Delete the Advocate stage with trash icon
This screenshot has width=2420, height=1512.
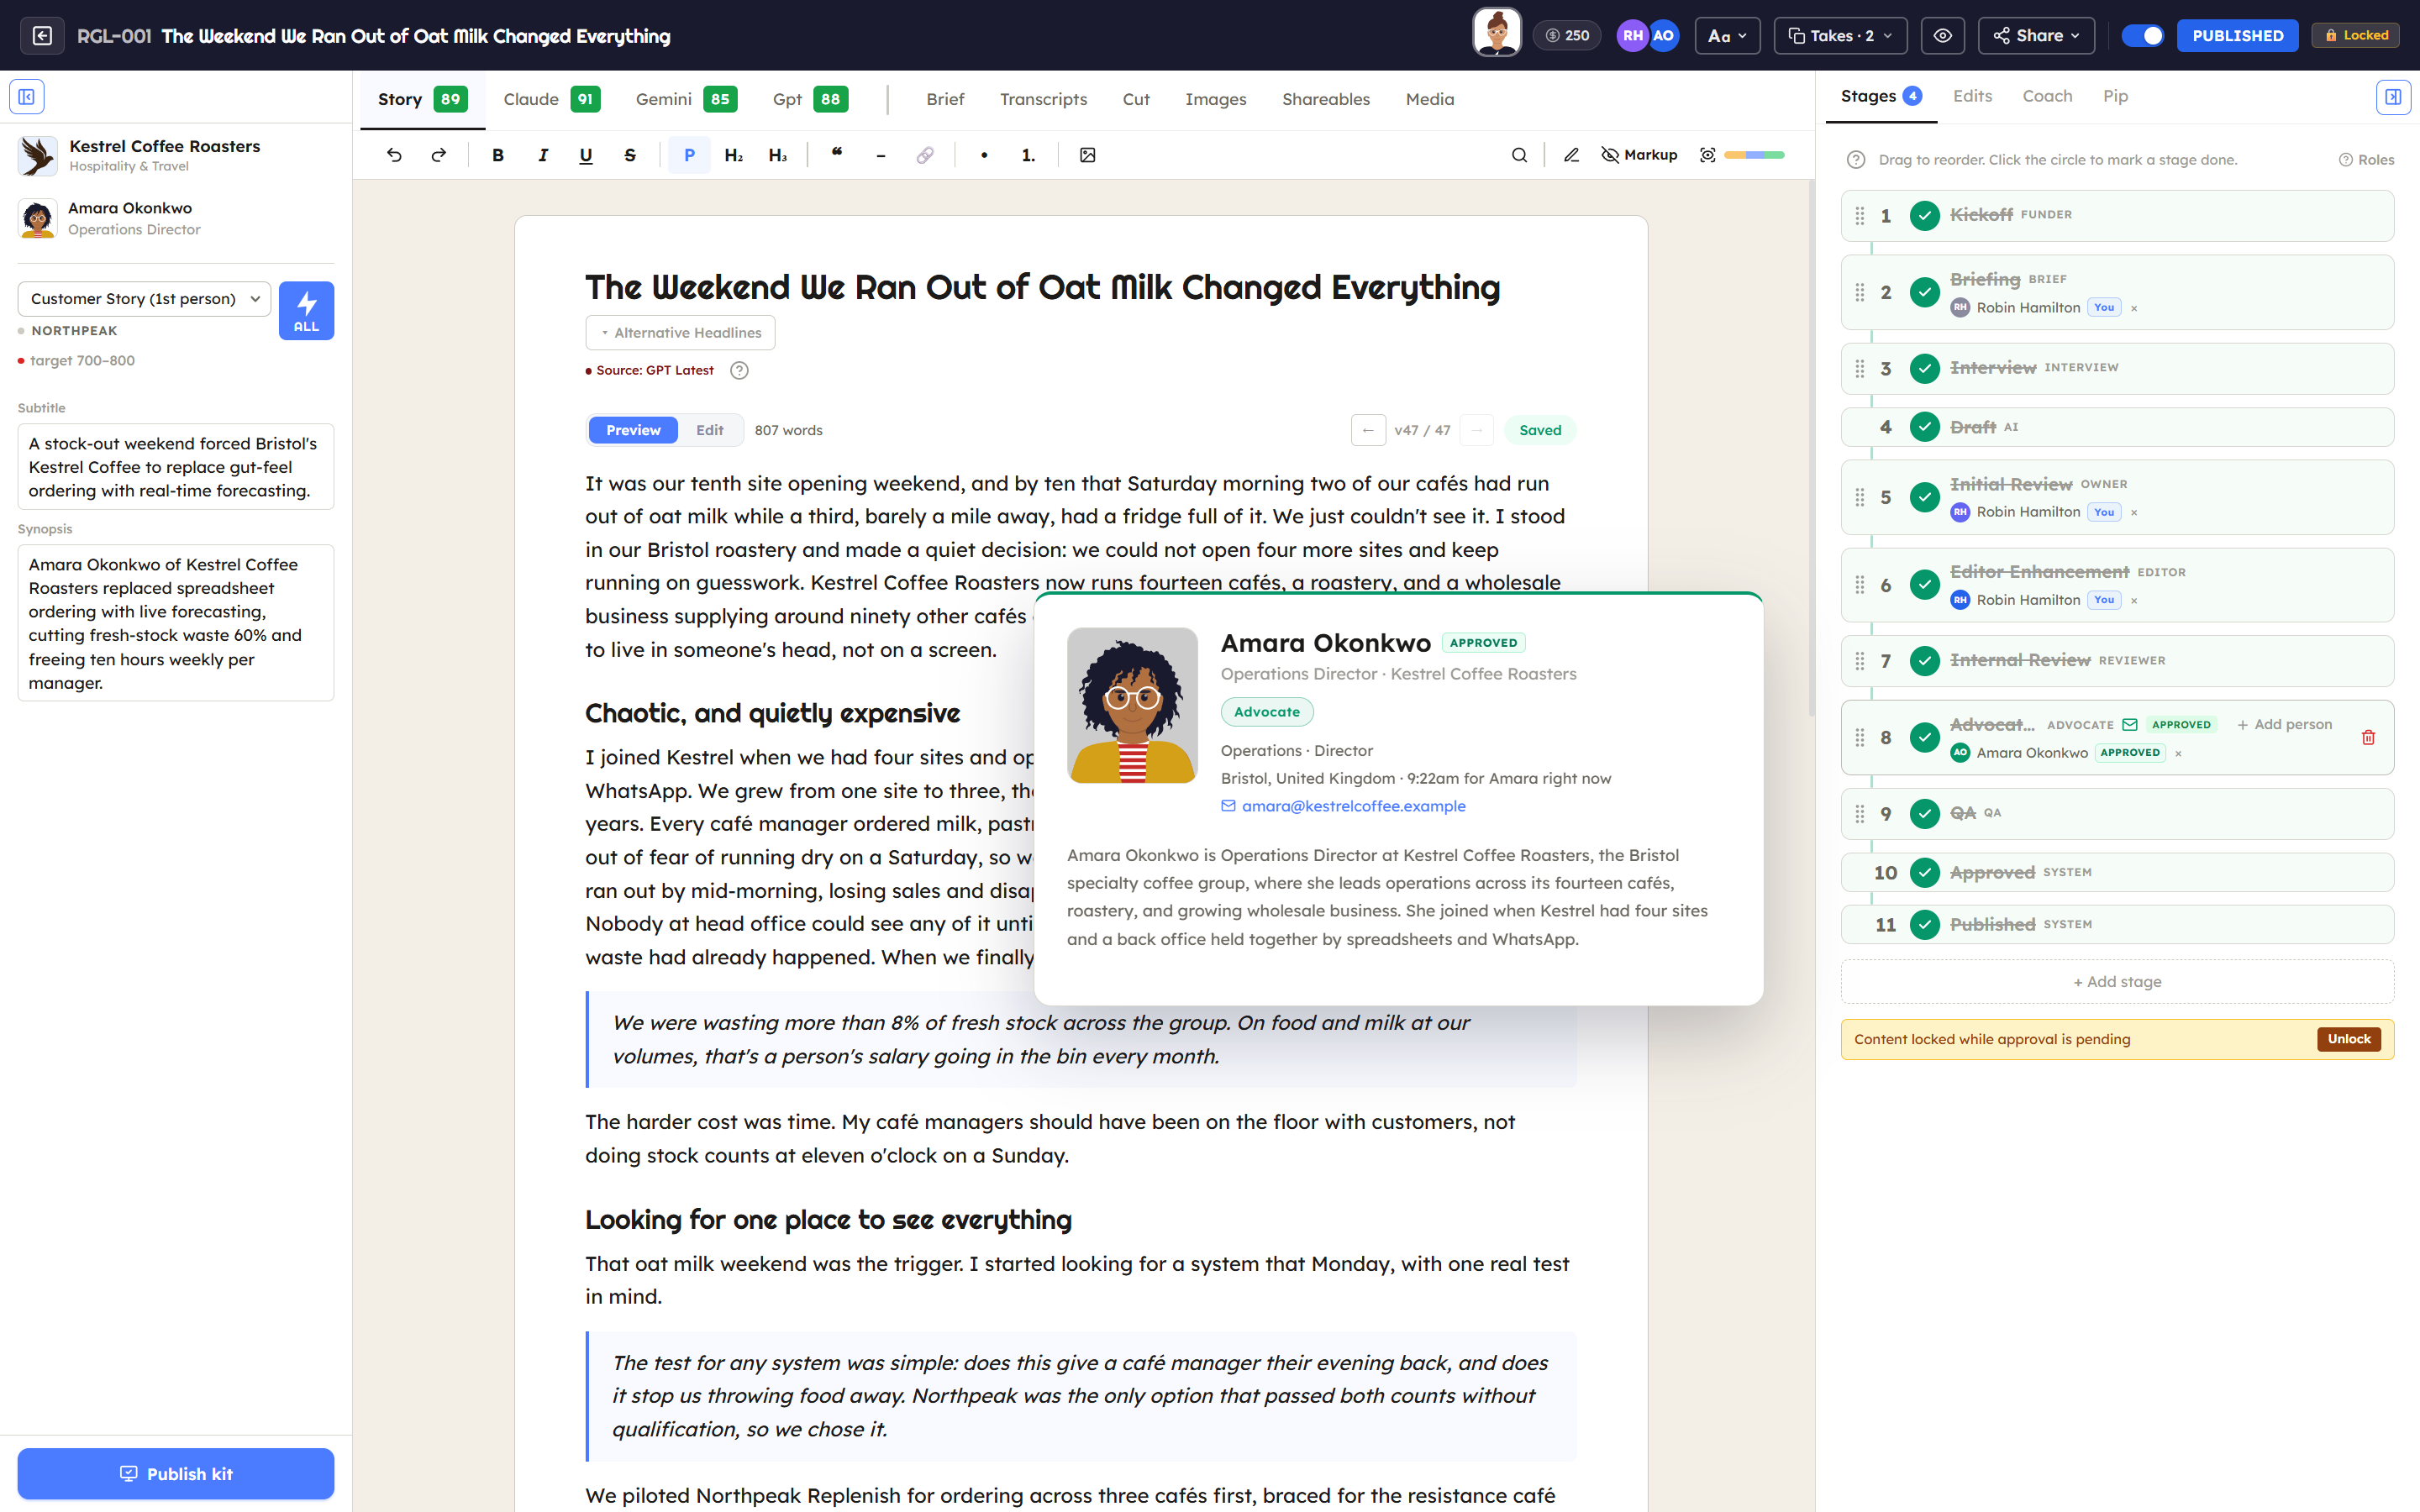click(2368, 738)
